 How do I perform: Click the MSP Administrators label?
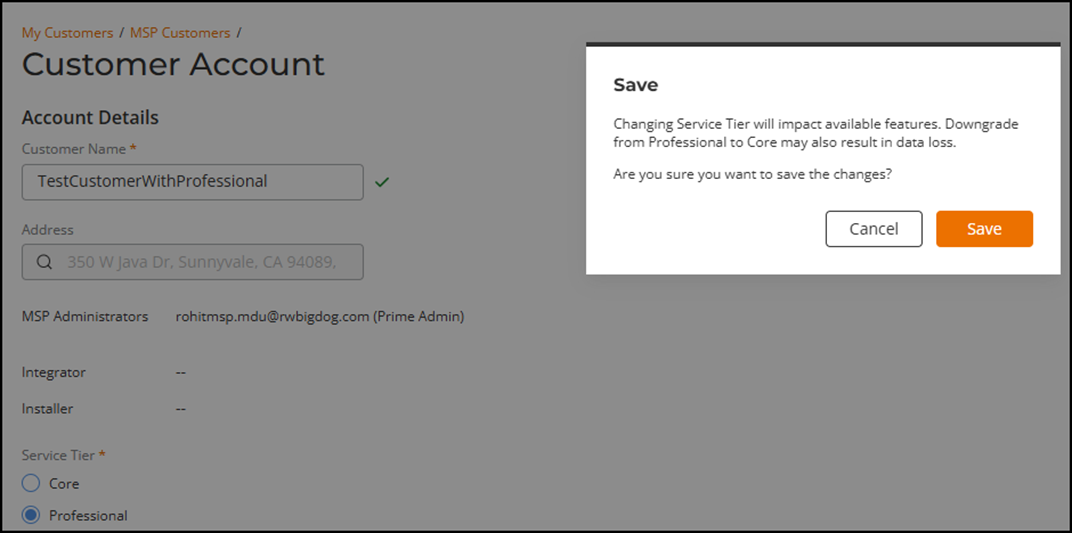[85, 316]
